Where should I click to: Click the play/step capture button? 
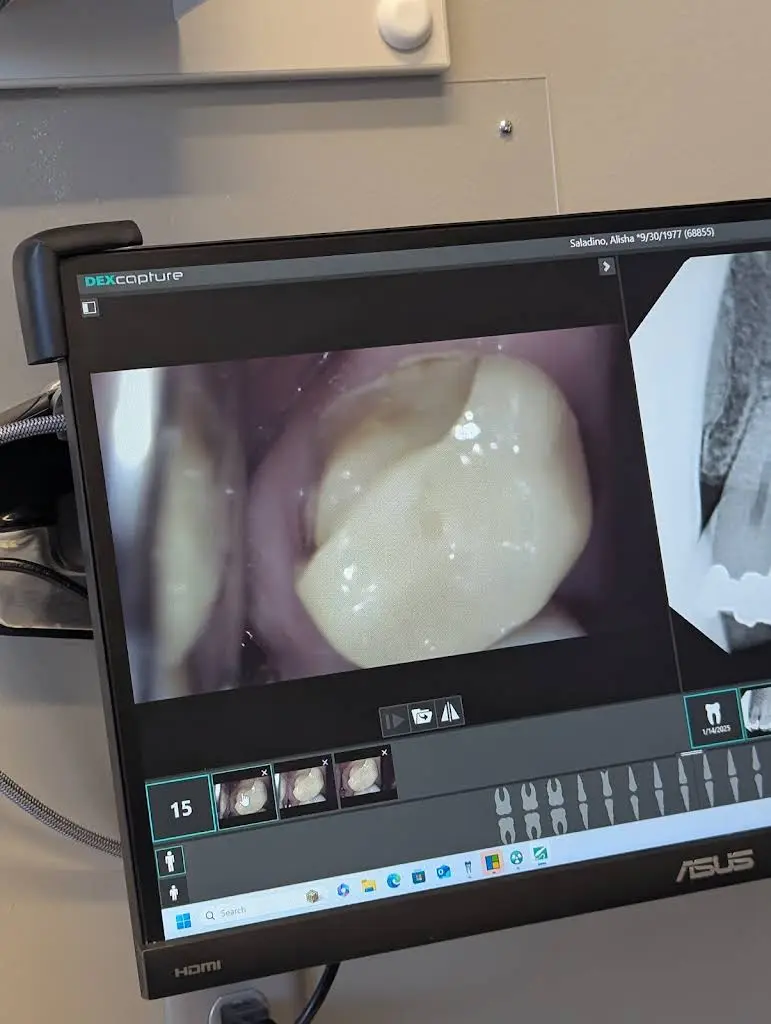394,721
